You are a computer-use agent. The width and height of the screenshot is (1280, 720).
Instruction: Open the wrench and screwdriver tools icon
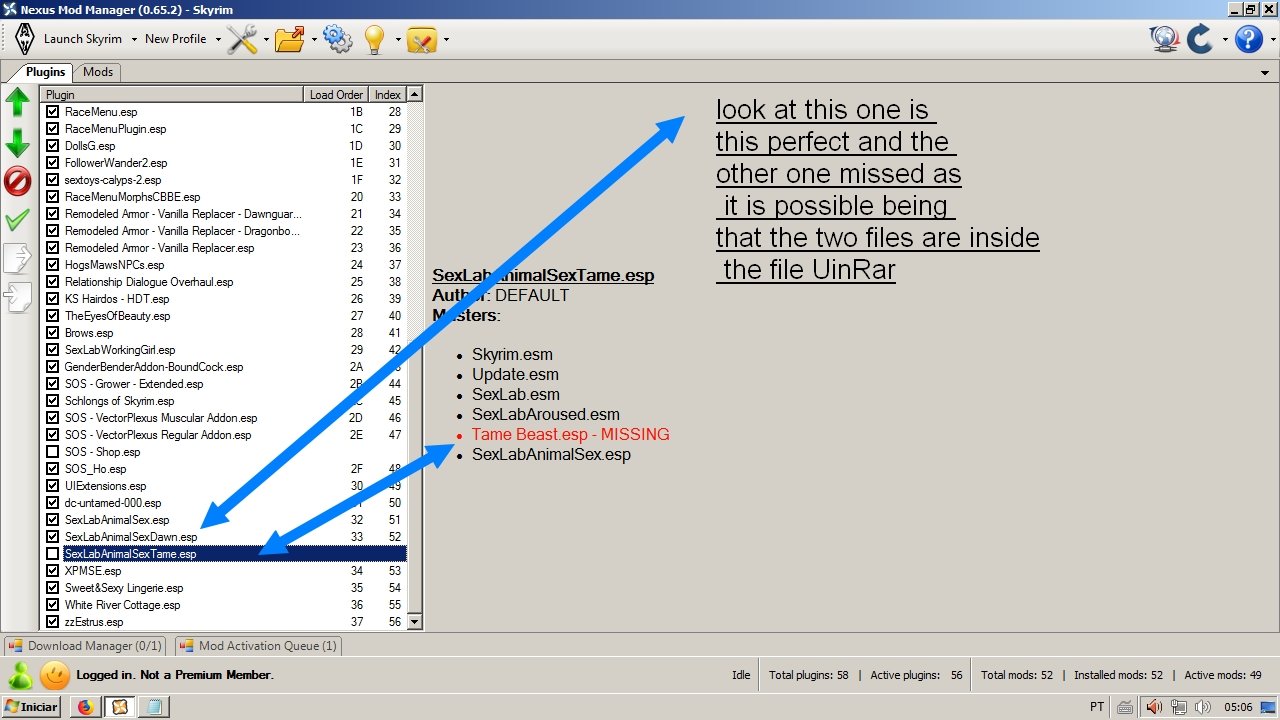point(242,39)
